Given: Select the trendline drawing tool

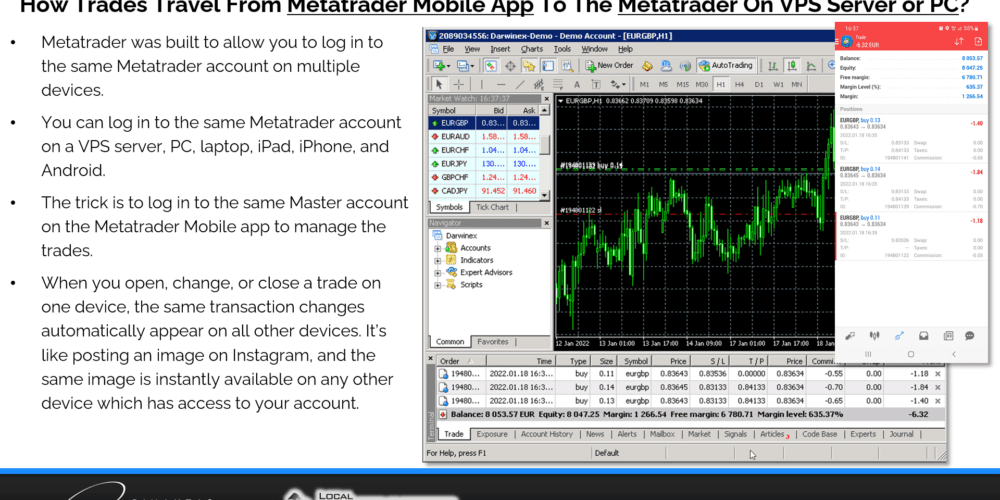Looking at the screenshot, I should (520, 84).
